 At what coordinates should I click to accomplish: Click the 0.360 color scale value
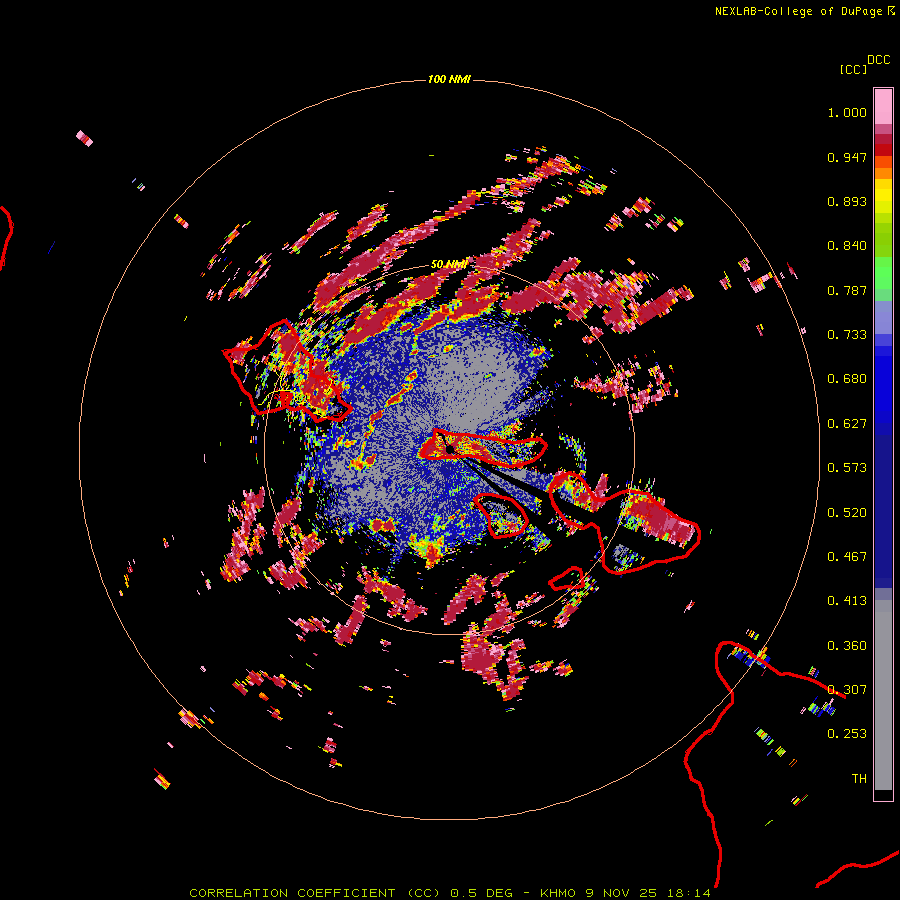(x=847, y=646)
